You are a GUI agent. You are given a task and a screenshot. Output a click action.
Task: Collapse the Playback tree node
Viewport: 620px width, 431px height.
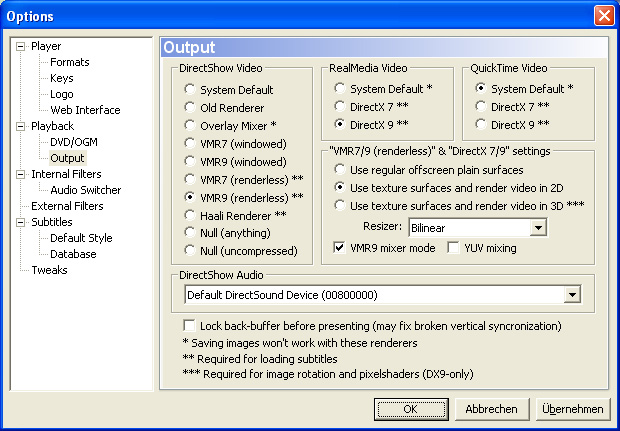21,126
